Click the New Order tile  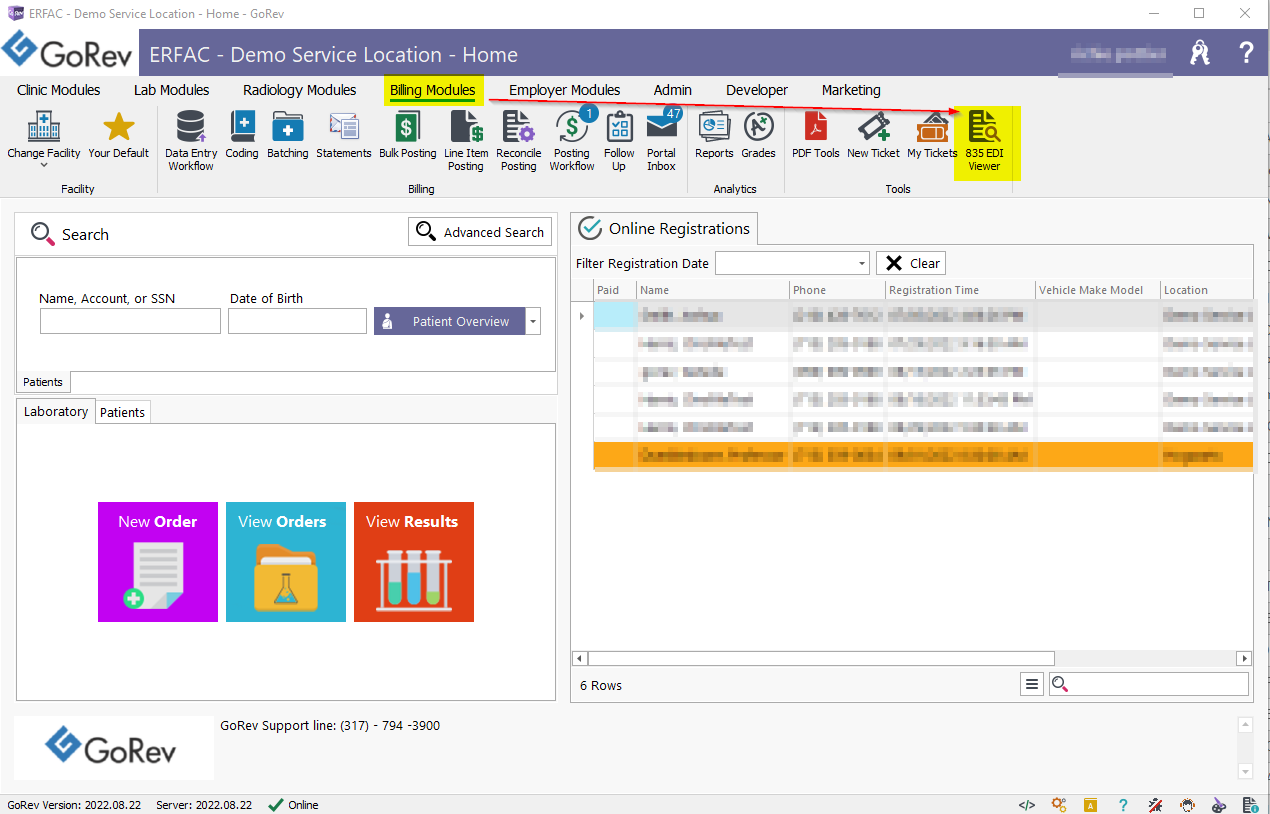pyautogui.click(x=158, y=562)
